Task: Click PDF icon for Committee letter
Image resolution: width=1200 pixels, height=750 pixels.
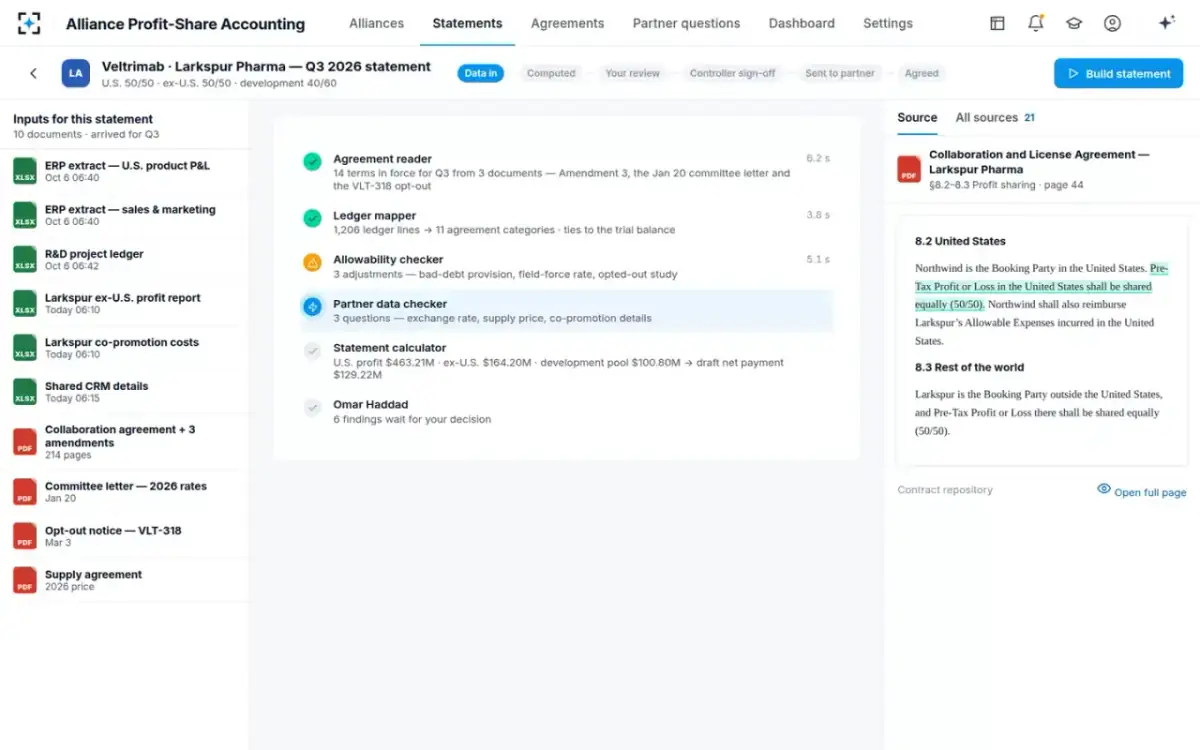Action: (x=25, y=491)
